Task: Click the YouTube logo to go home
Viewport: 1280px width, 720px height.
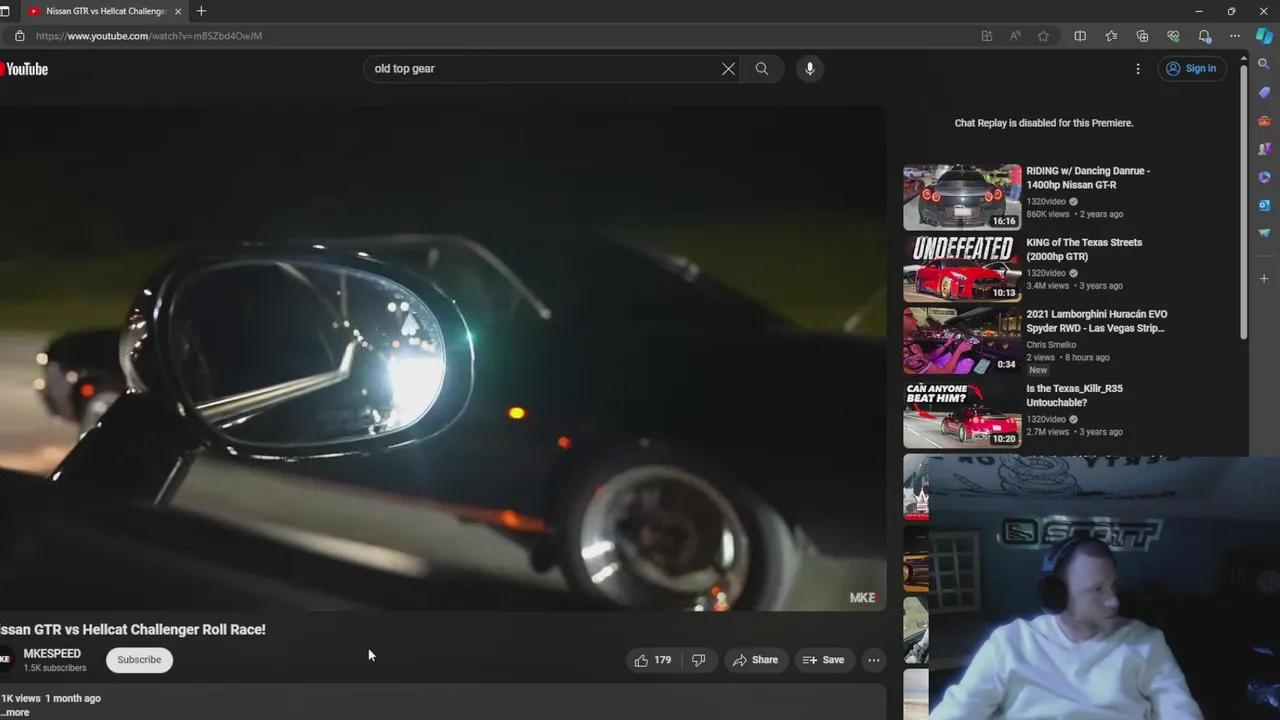Action: (24, 68)
